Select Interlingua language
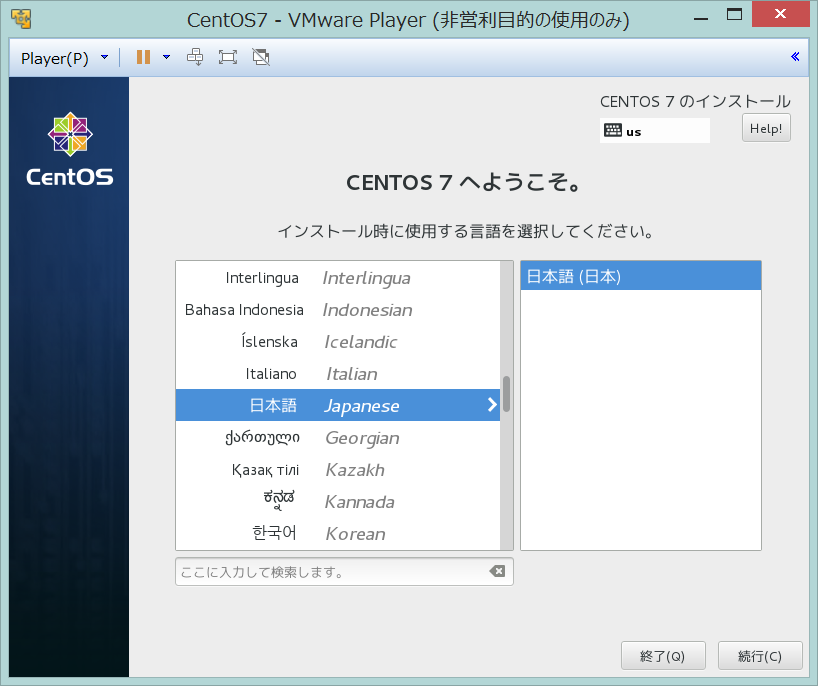Screen dimensions: 818x686 coord(338,278)
